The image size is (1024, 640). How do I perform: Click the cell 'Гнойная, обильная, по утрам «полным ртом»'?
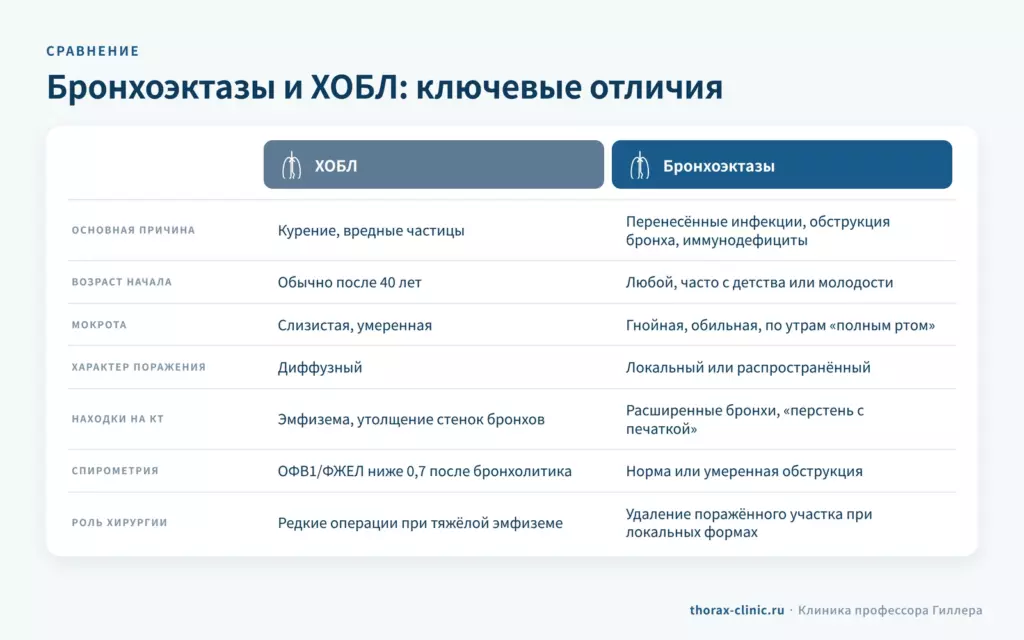[x=780, y=325]
